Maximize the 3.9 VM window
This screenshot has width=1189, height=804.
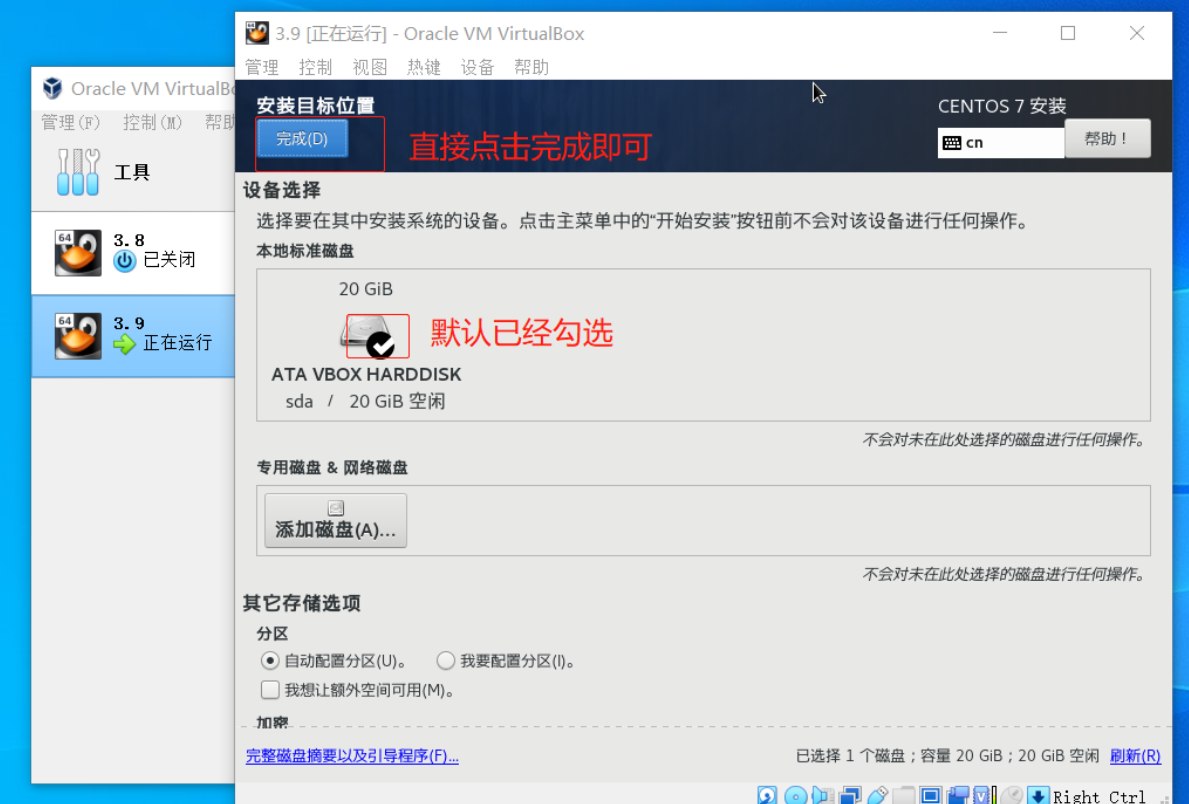pos(1068,33)
